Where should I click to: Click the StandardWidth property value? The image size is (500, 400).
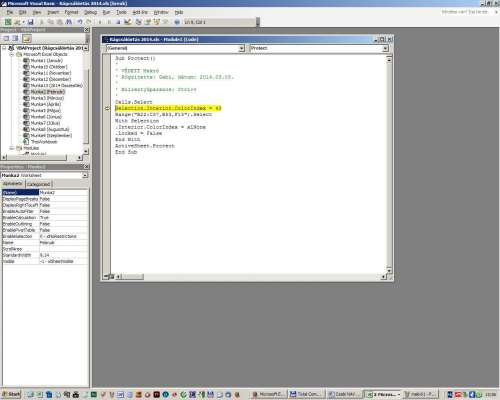pyautogui.click(x=64, y=255)
